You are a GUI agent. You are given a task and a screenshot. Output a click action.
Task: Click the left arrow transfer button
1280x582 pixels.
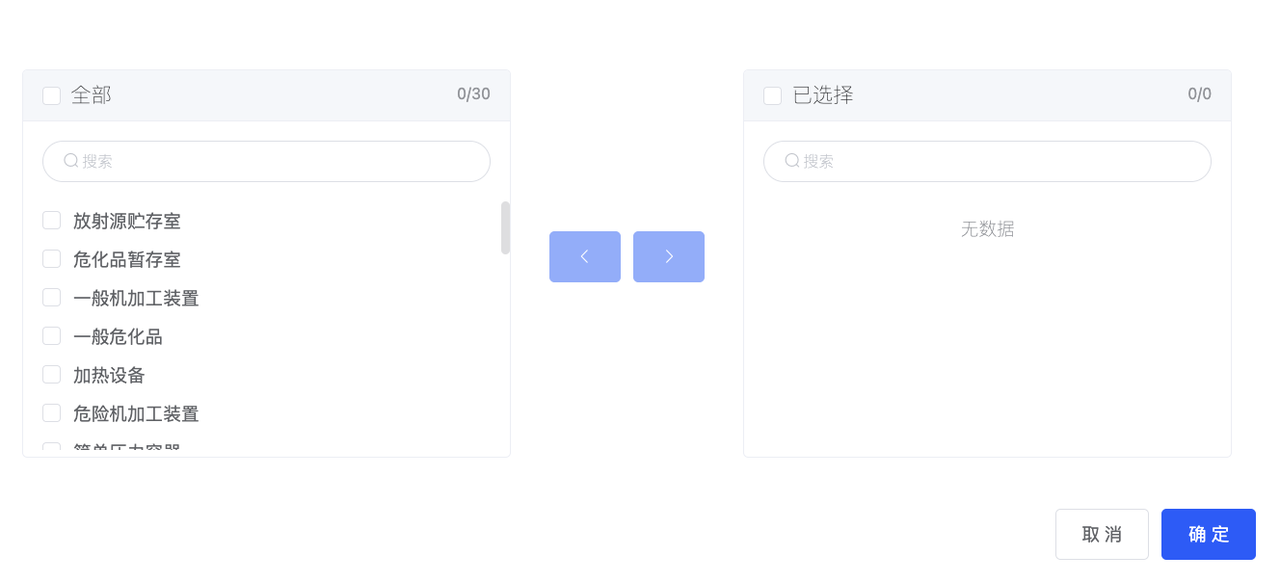point(585,257)
